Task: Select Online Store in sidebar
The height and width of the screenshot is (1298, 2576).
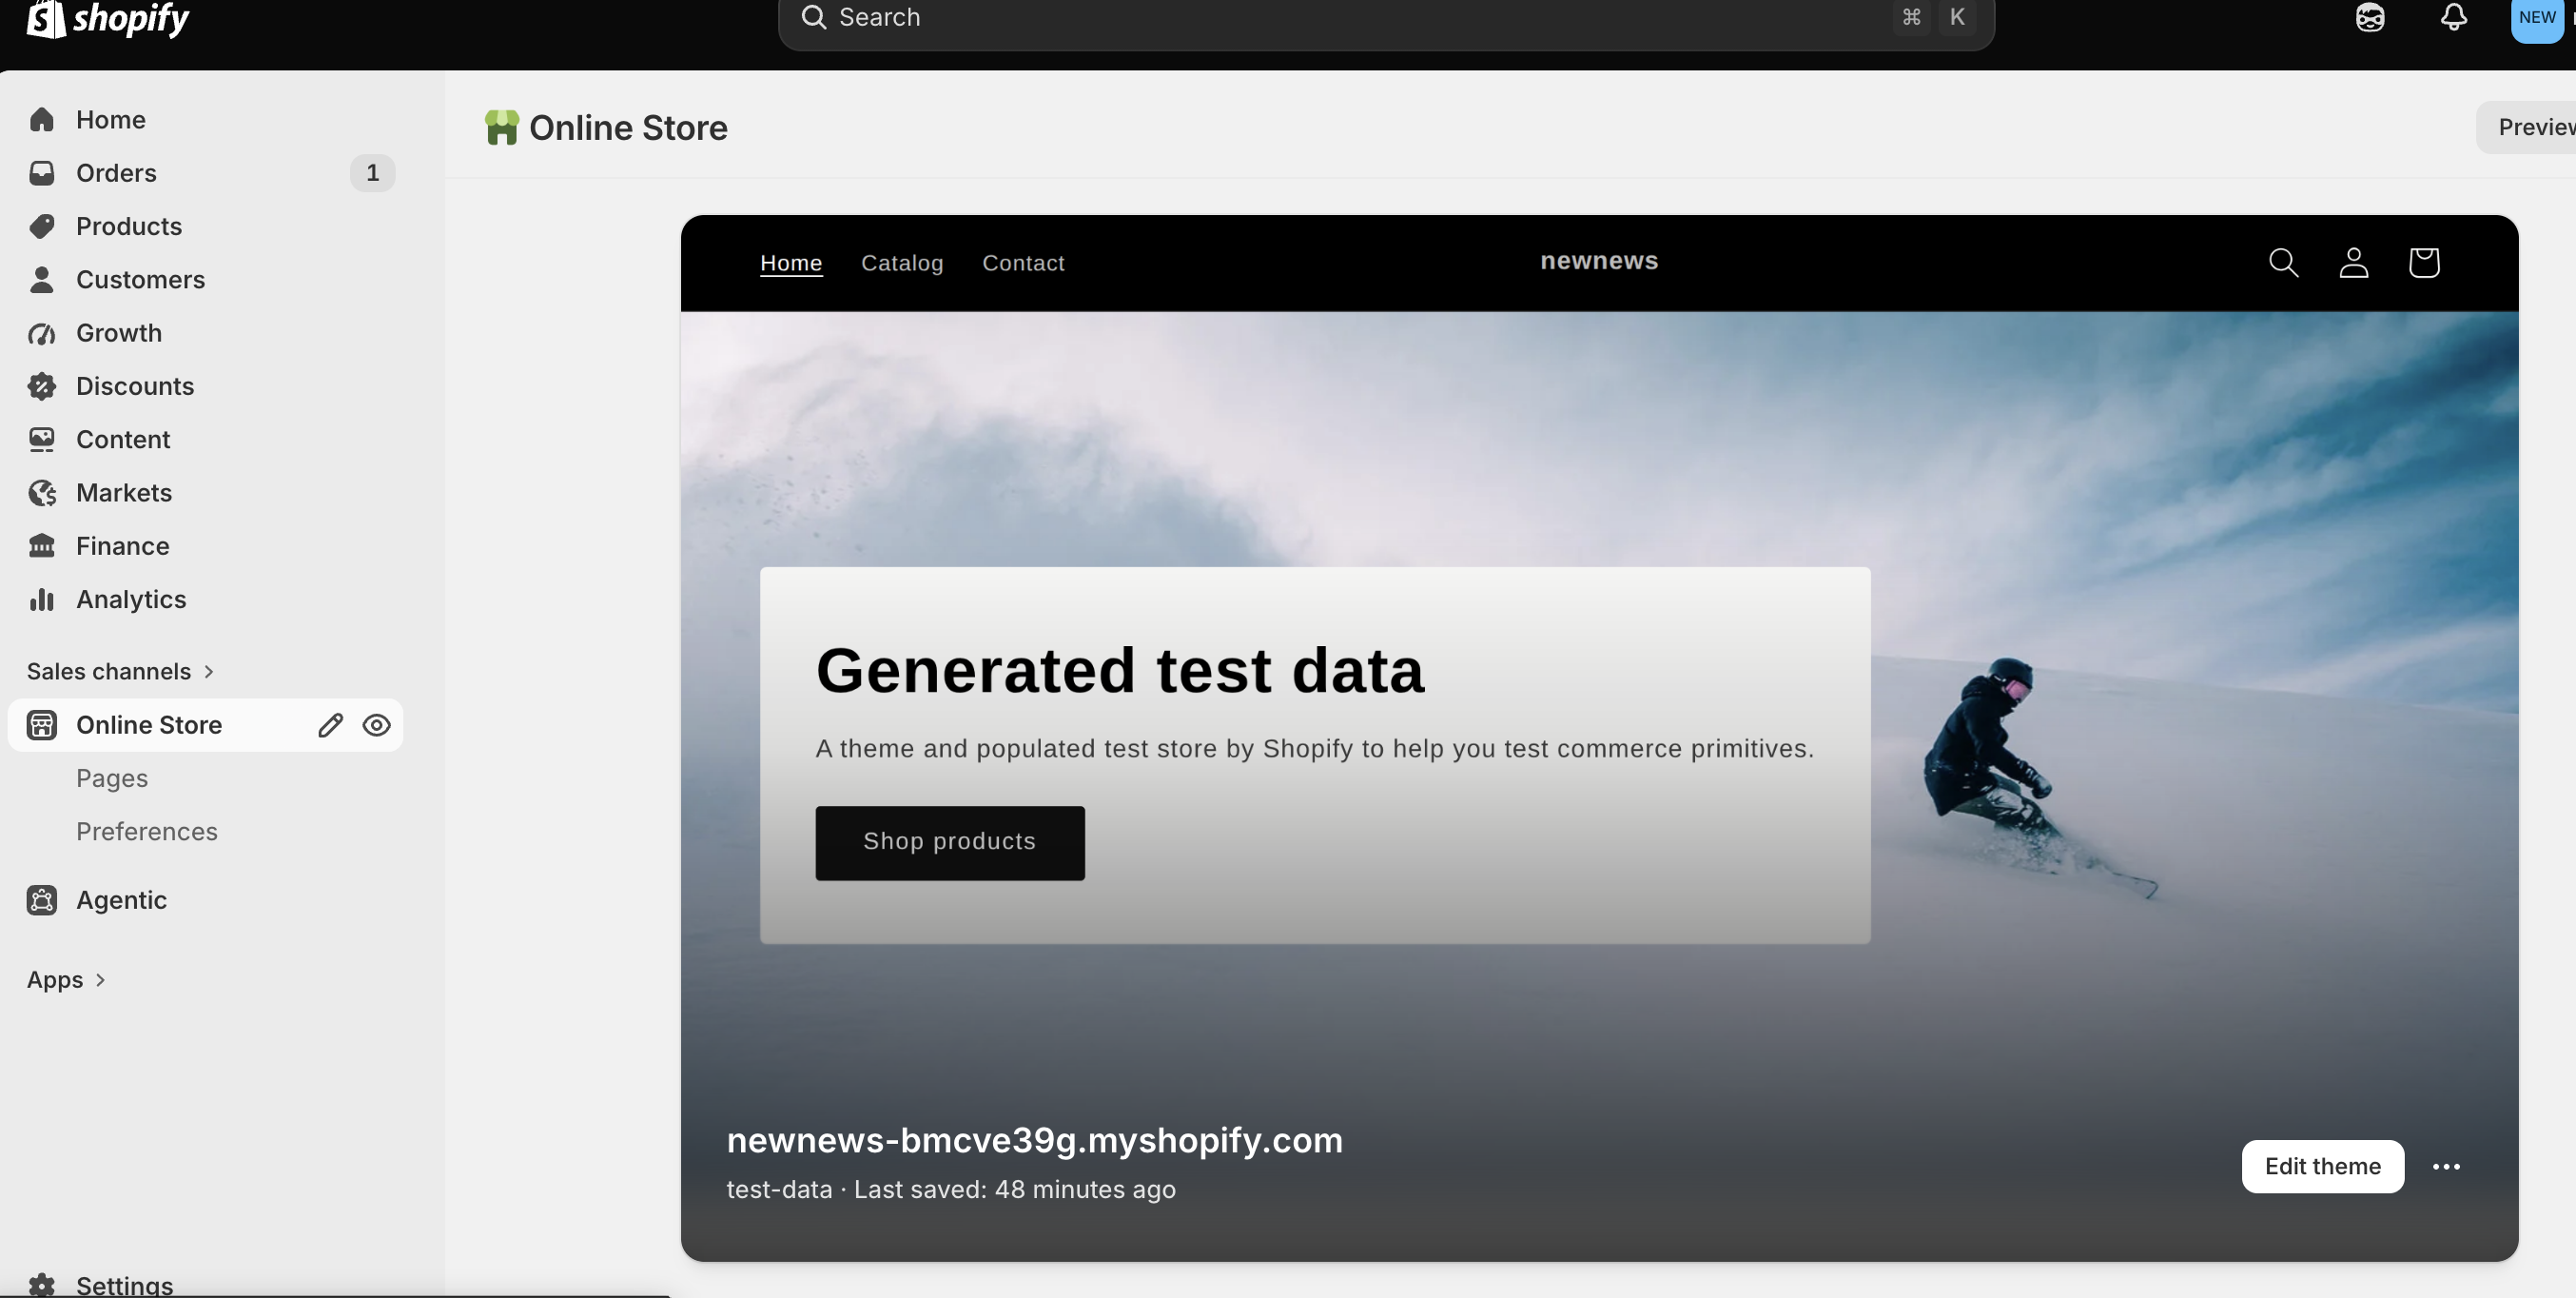Action: tap(205, 725)
